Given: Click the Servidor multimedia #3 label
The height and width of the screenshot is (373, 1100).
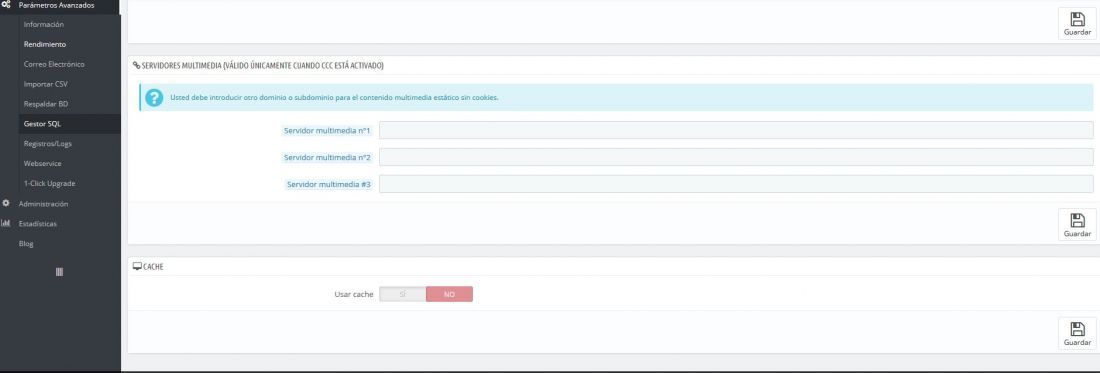Looking at the screenshot, I should coord(329,184).
